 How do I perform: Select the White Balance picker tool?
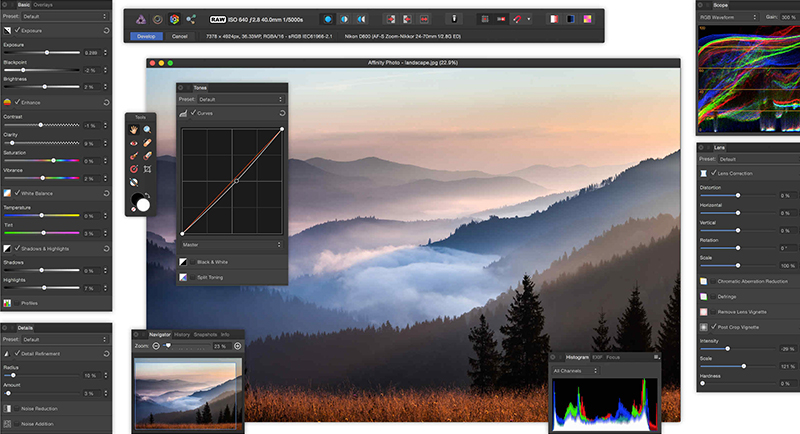coord(134,182)
